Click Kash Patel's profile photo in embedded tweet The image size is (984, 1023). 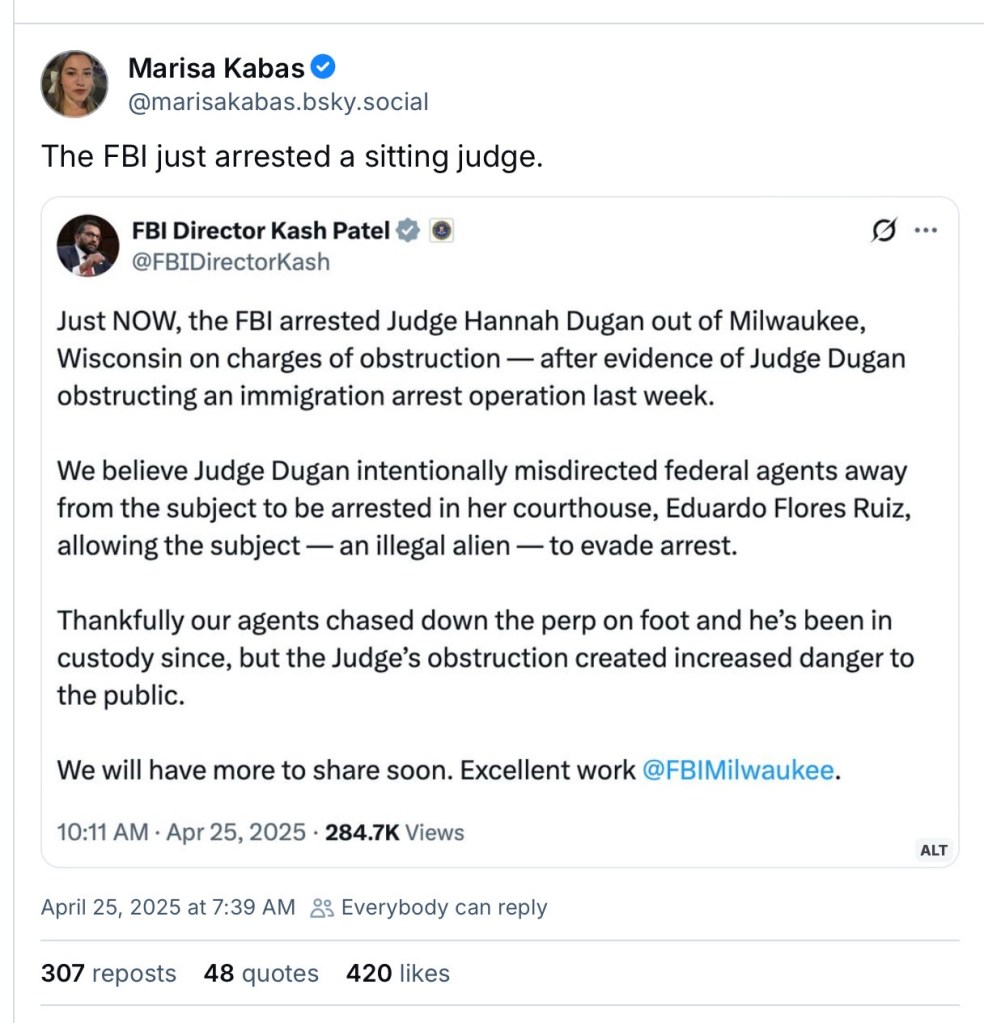tap(88, 245)
